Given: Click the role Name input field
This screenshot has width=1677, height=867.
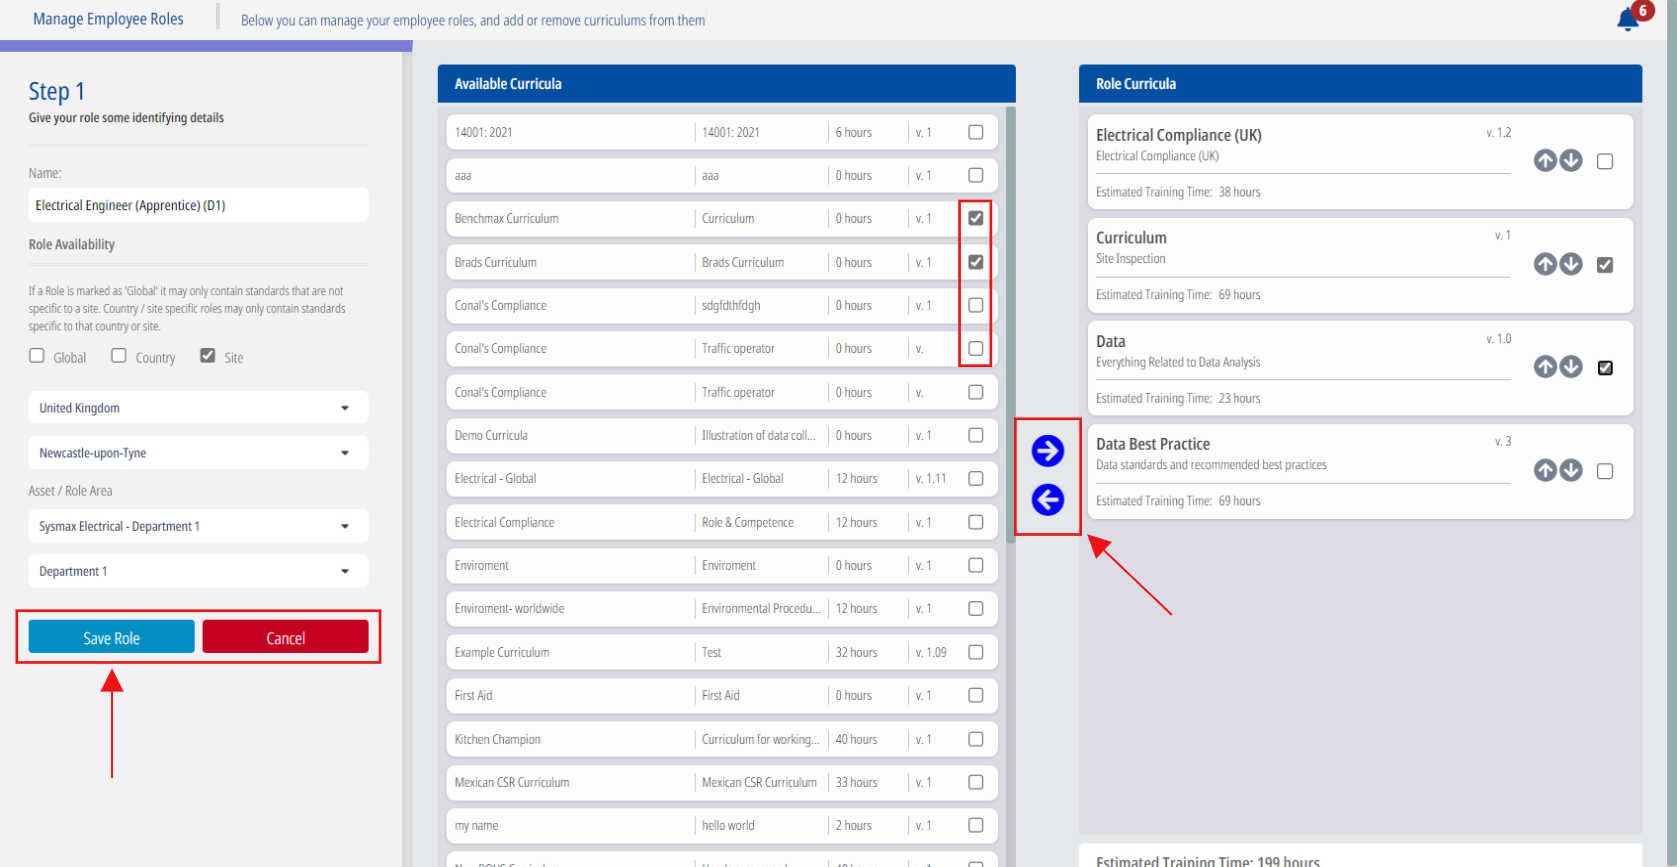Looking at the screenshot, I should (198, 205).
